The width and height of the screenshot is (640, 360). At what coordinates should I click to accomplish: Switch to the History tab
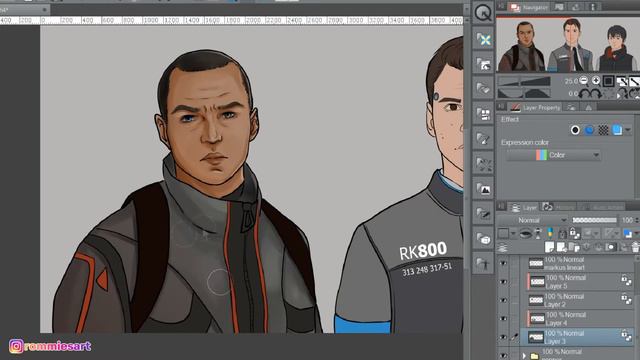tap(559, 207)
